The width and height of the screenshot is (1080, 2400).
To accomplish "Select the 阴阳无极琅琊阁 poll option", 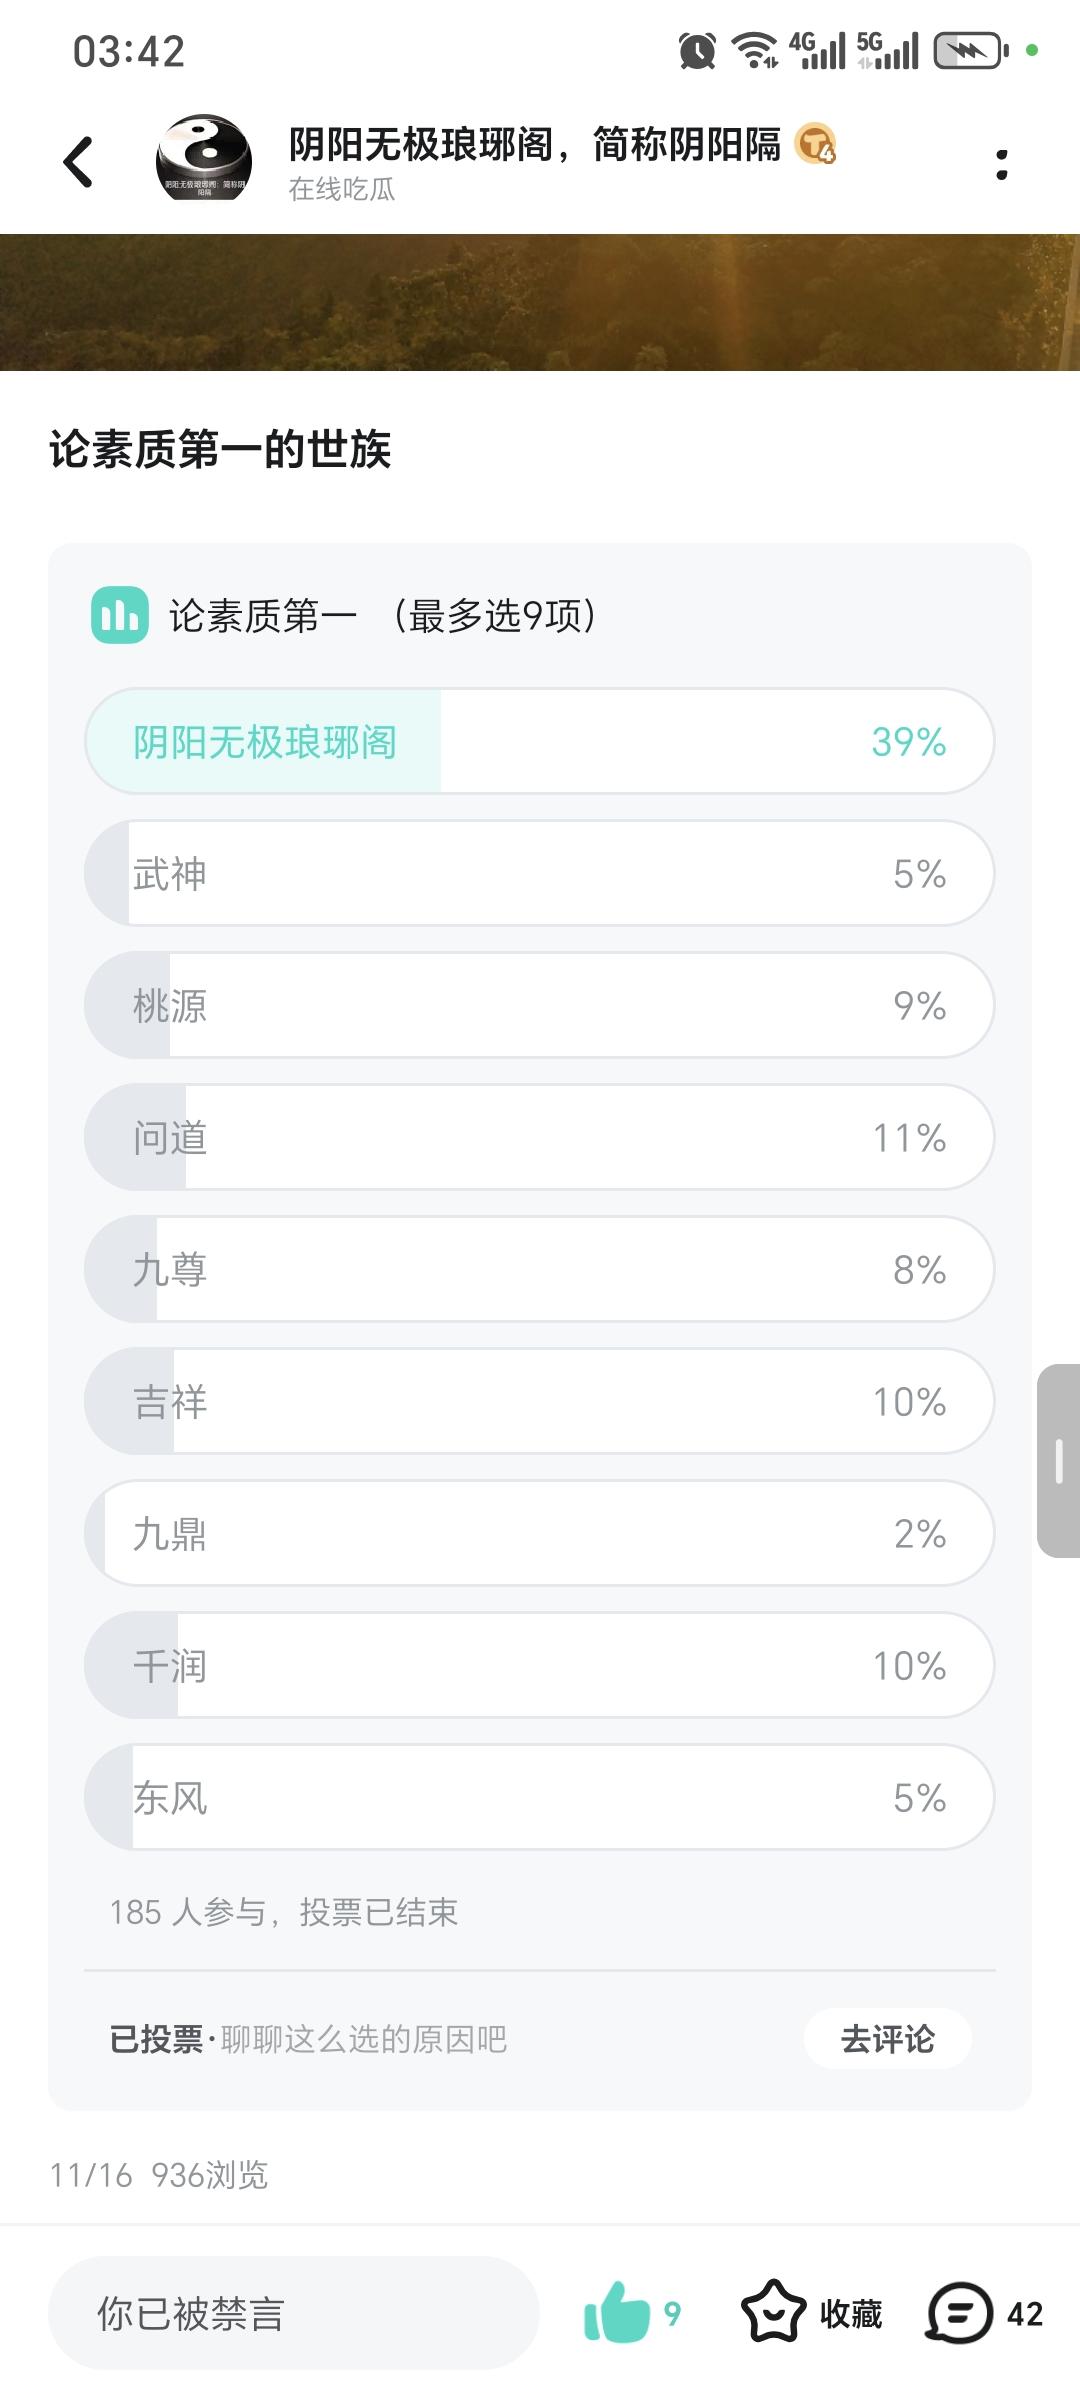I will pos(539,741).
